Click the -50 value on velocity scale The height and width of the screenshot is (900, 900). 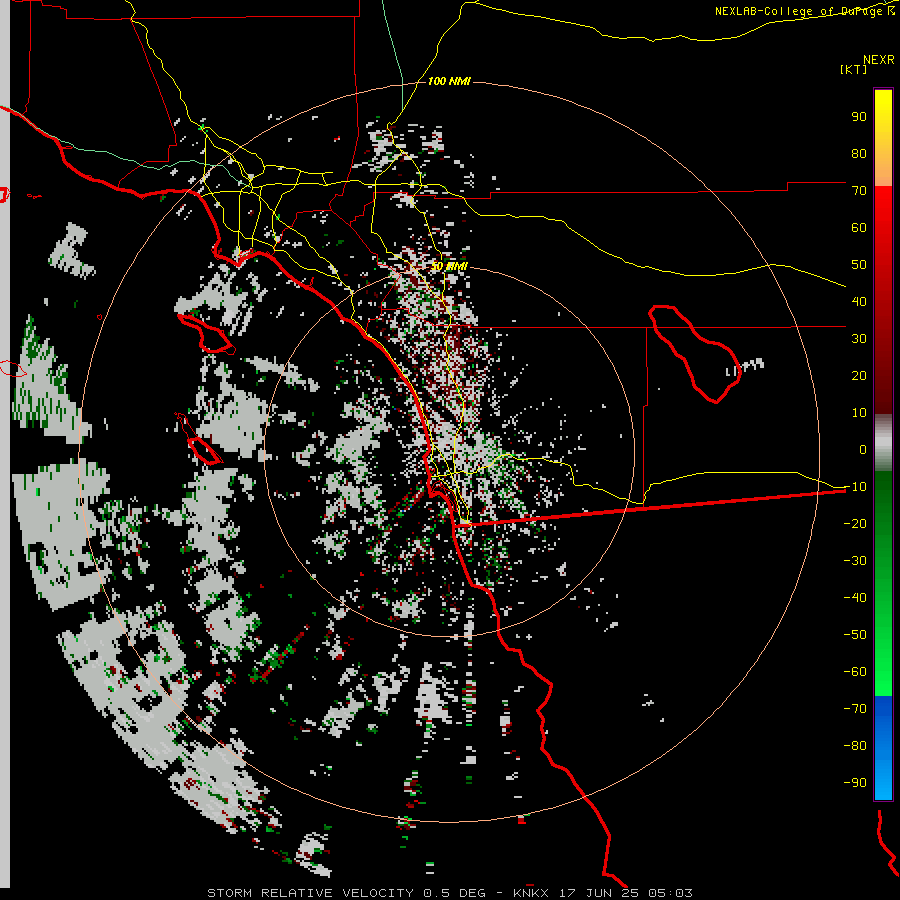tap(855, 635)
